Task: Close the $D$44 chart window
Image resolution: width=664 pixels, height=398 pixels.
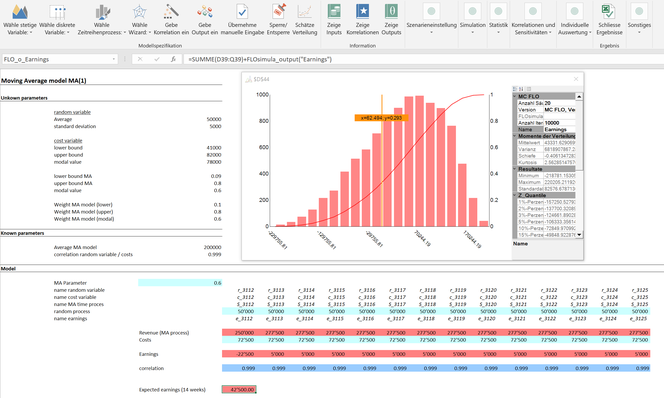Action: [575, 79]
